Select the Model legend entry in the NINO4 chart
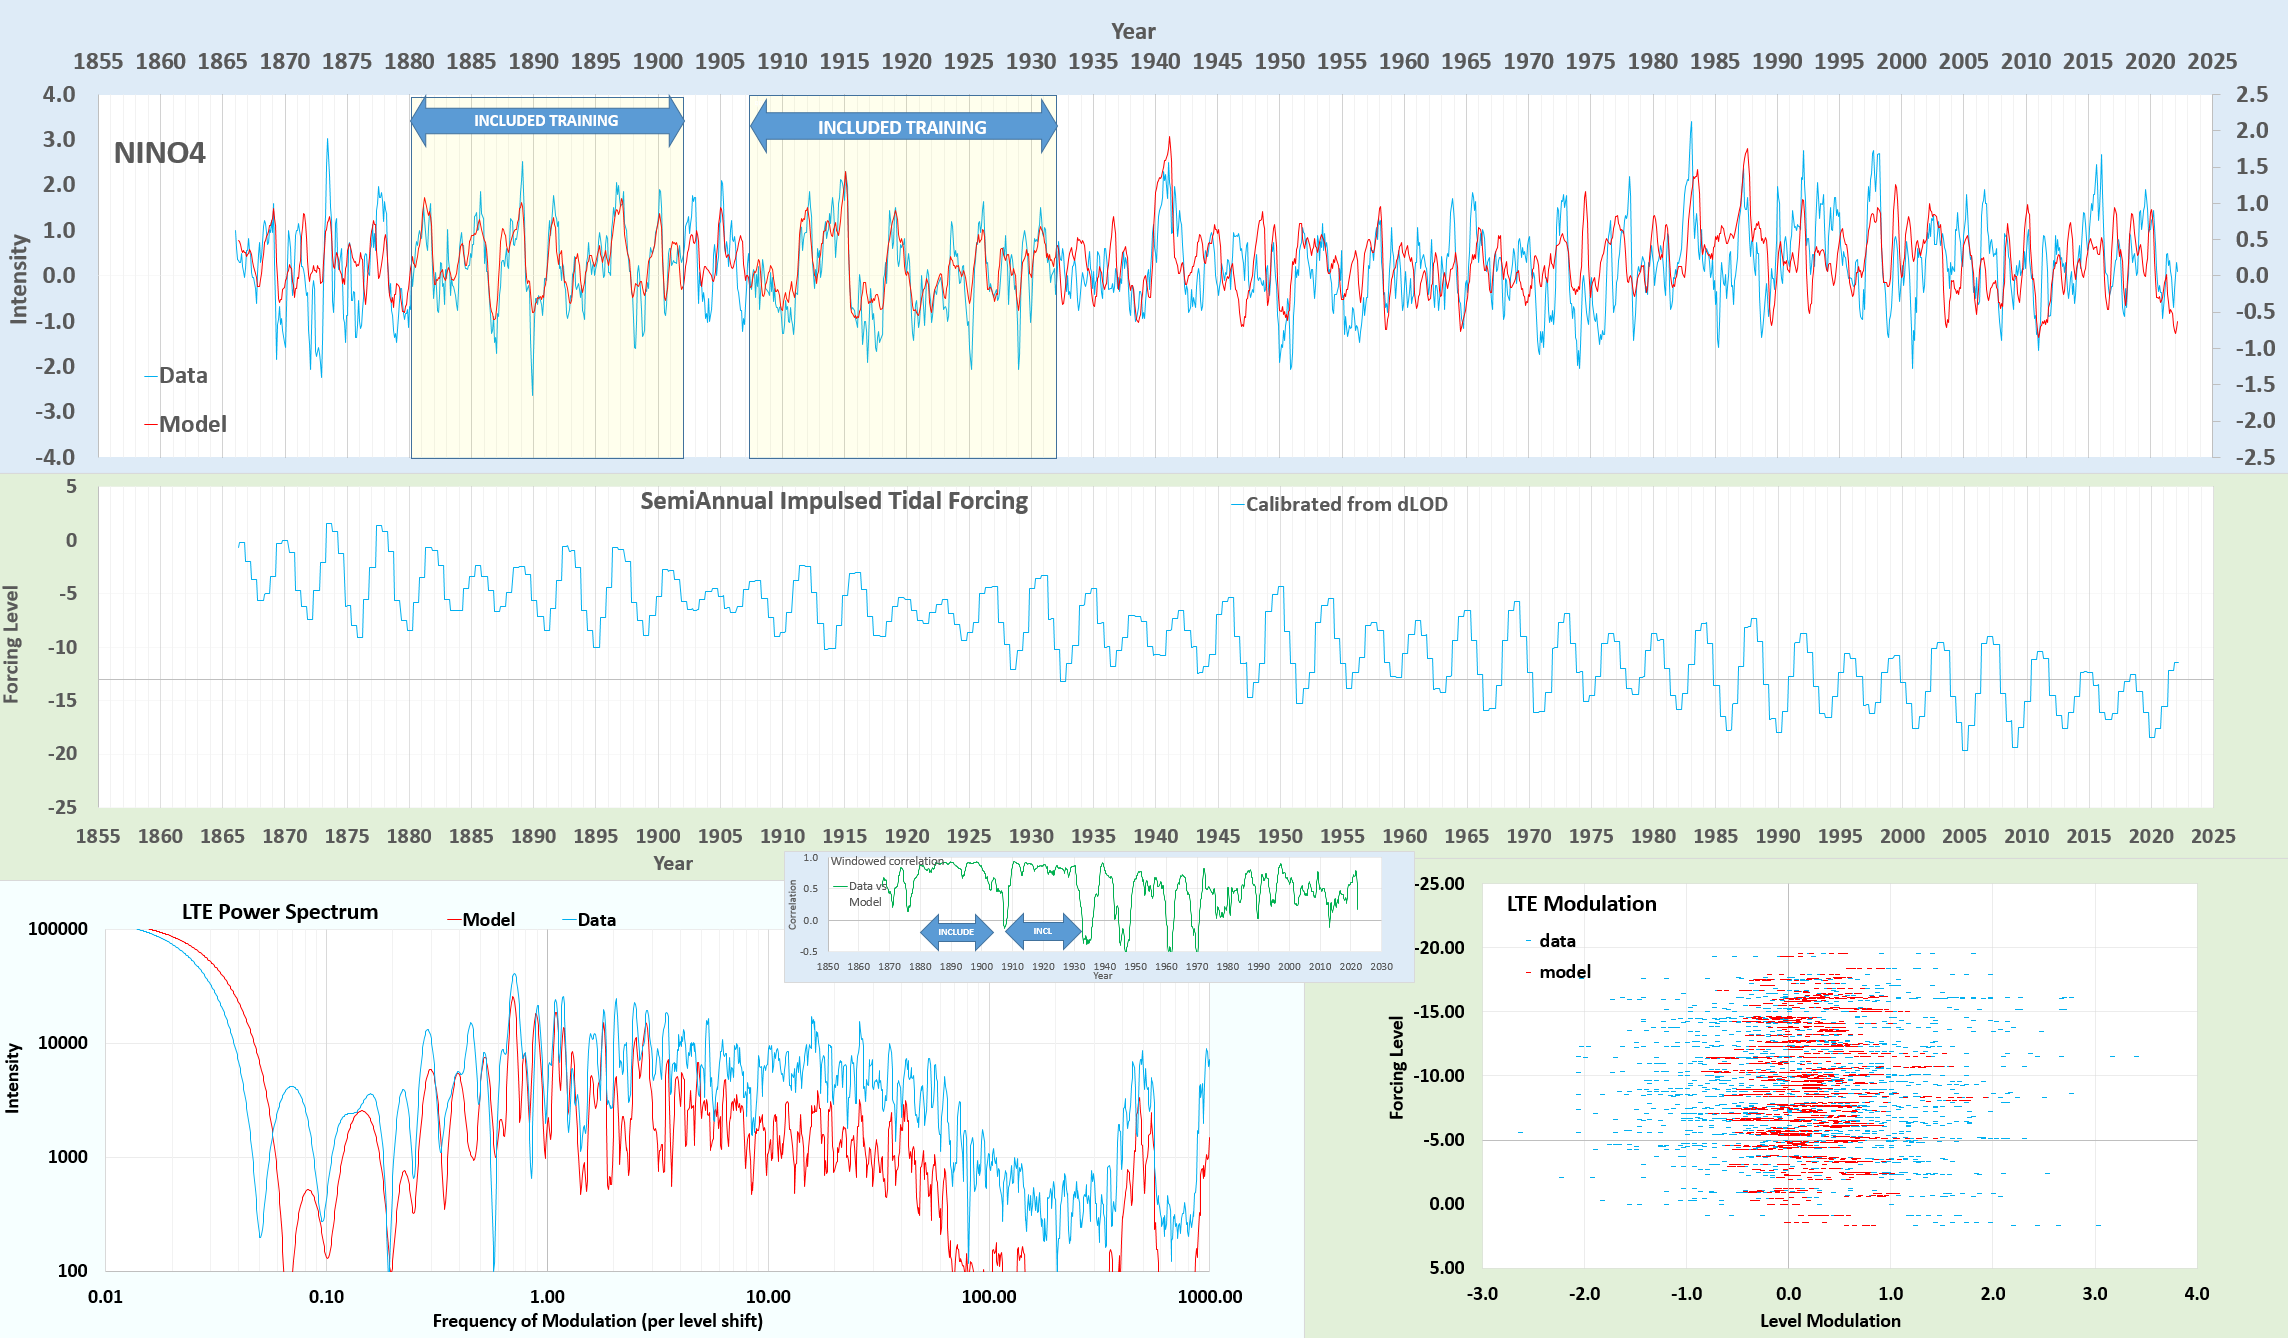The image size is (2288, 1338). (x=191, y=424)
